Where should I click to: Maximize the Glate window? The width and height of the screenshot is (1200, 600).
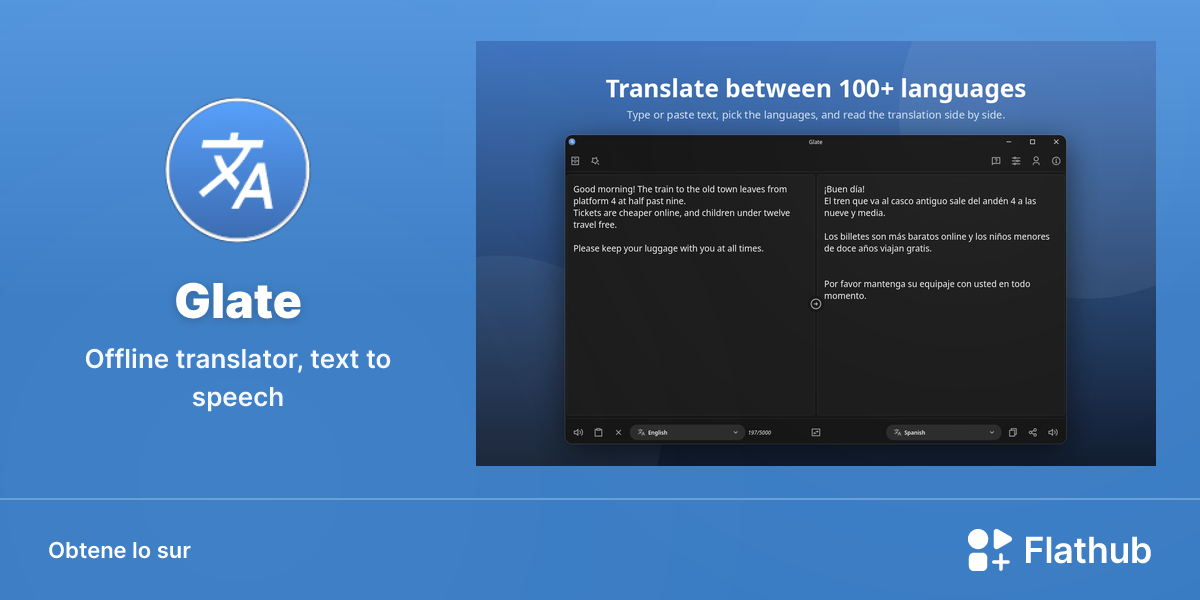[x=1033, y=142]
